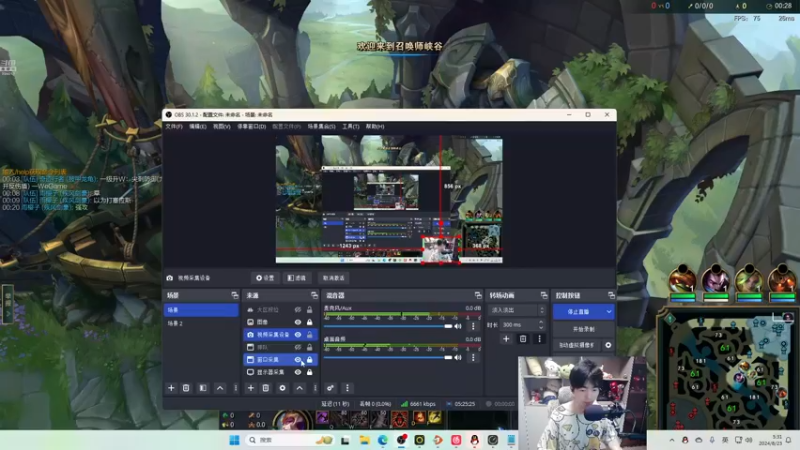Open Windows Start menu
The image size is (800, 450).
[235, 440]
